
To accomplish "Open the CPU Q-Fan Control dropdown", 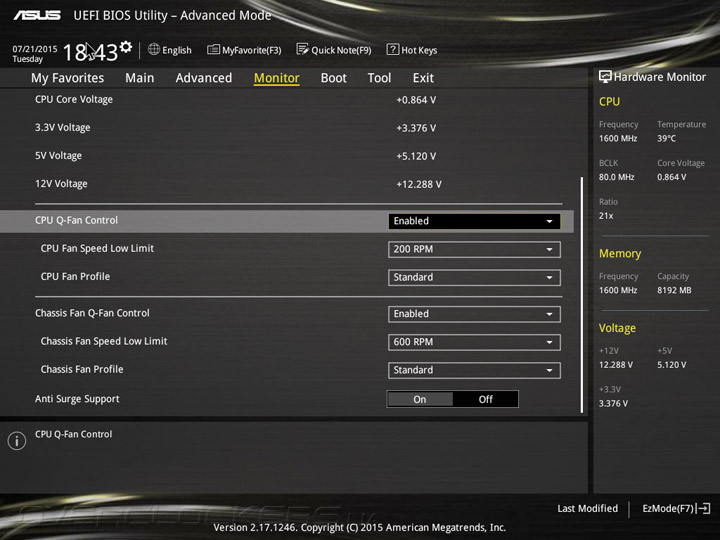I will (474, 221).
